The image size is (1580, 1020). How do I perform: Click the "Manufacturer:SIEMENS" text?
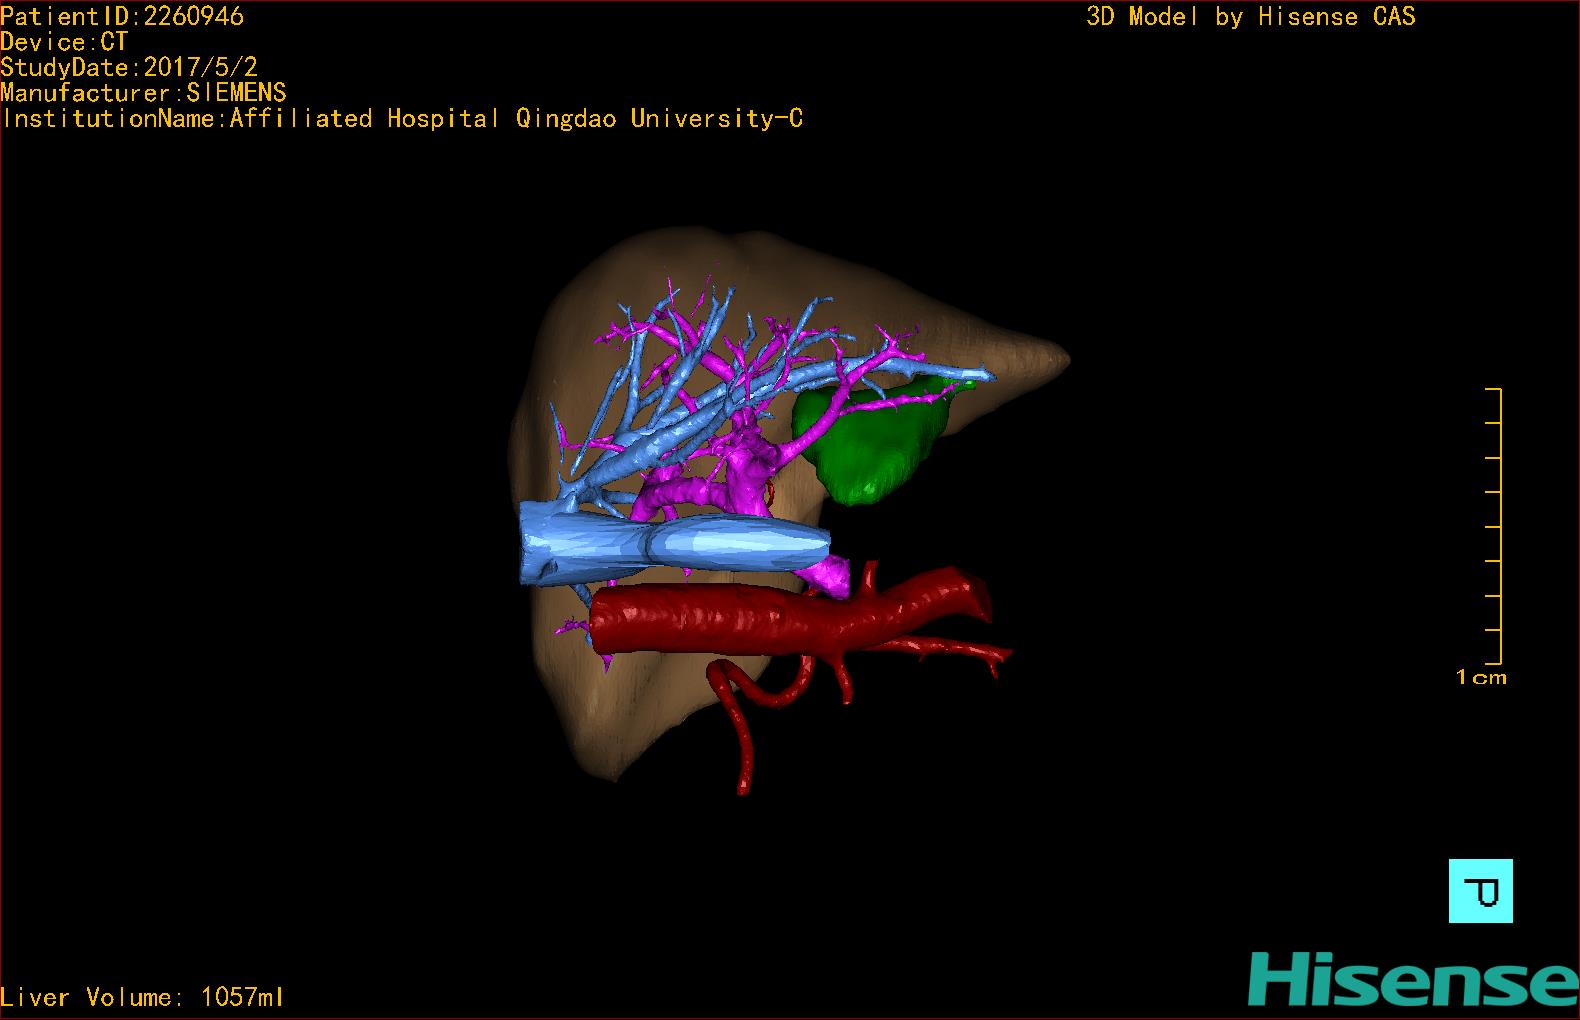[143, 93]
